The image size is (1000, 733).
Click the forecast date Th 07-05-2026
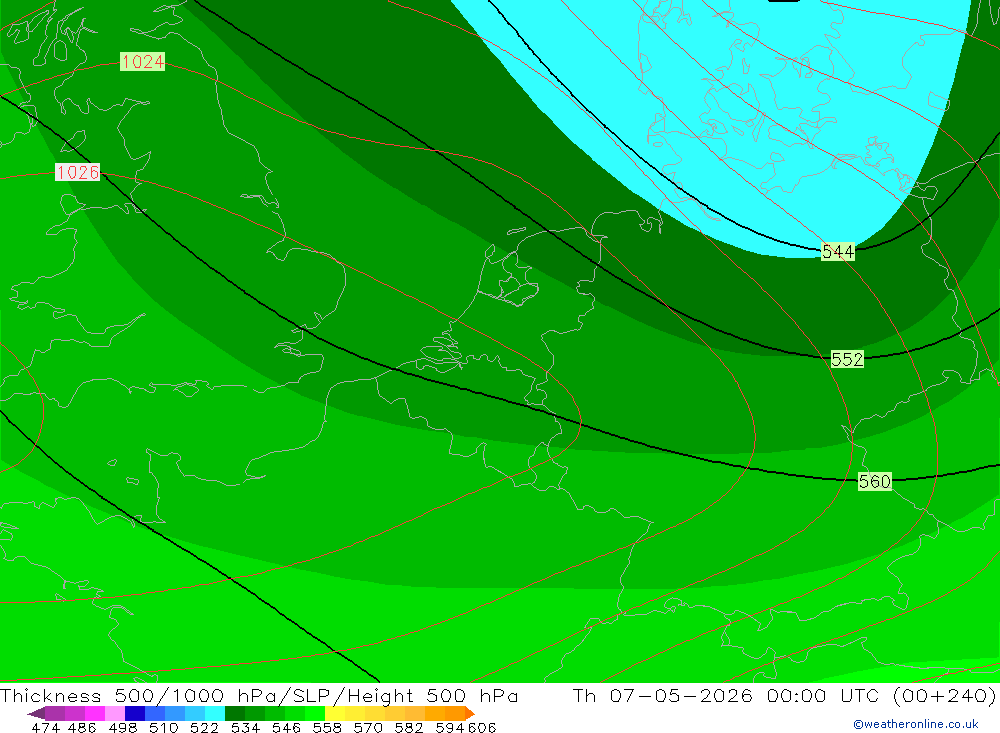[663, 695]
